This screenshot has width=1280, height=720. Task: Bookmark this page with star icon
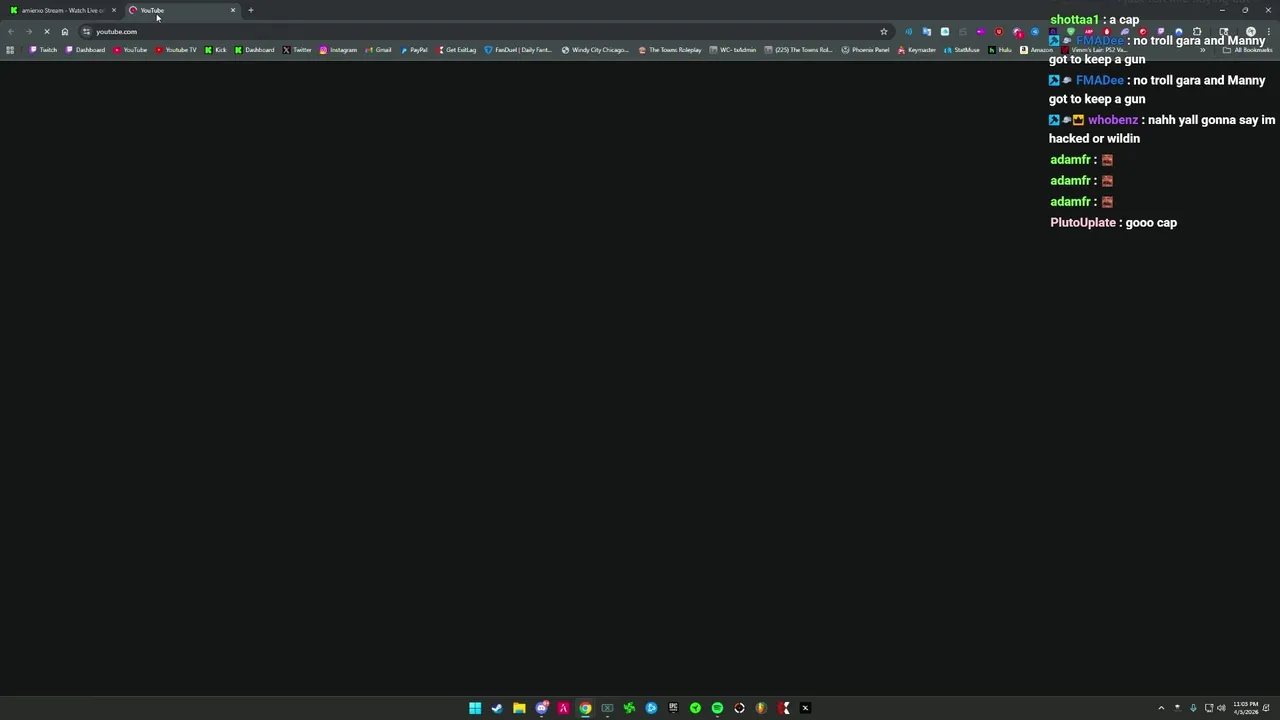tap(884, 32)
